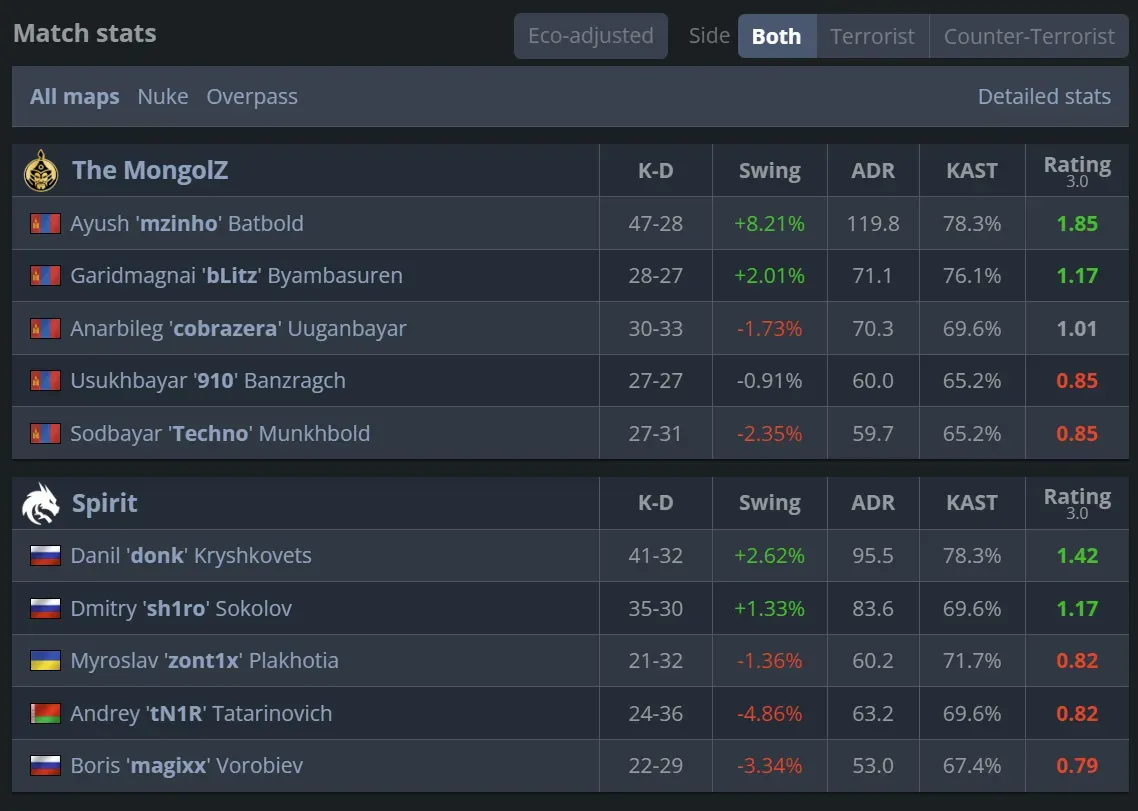Open Ayush 'mzinho' Batbold player profile
This screenshot has width=1138, height=811.
186,224
